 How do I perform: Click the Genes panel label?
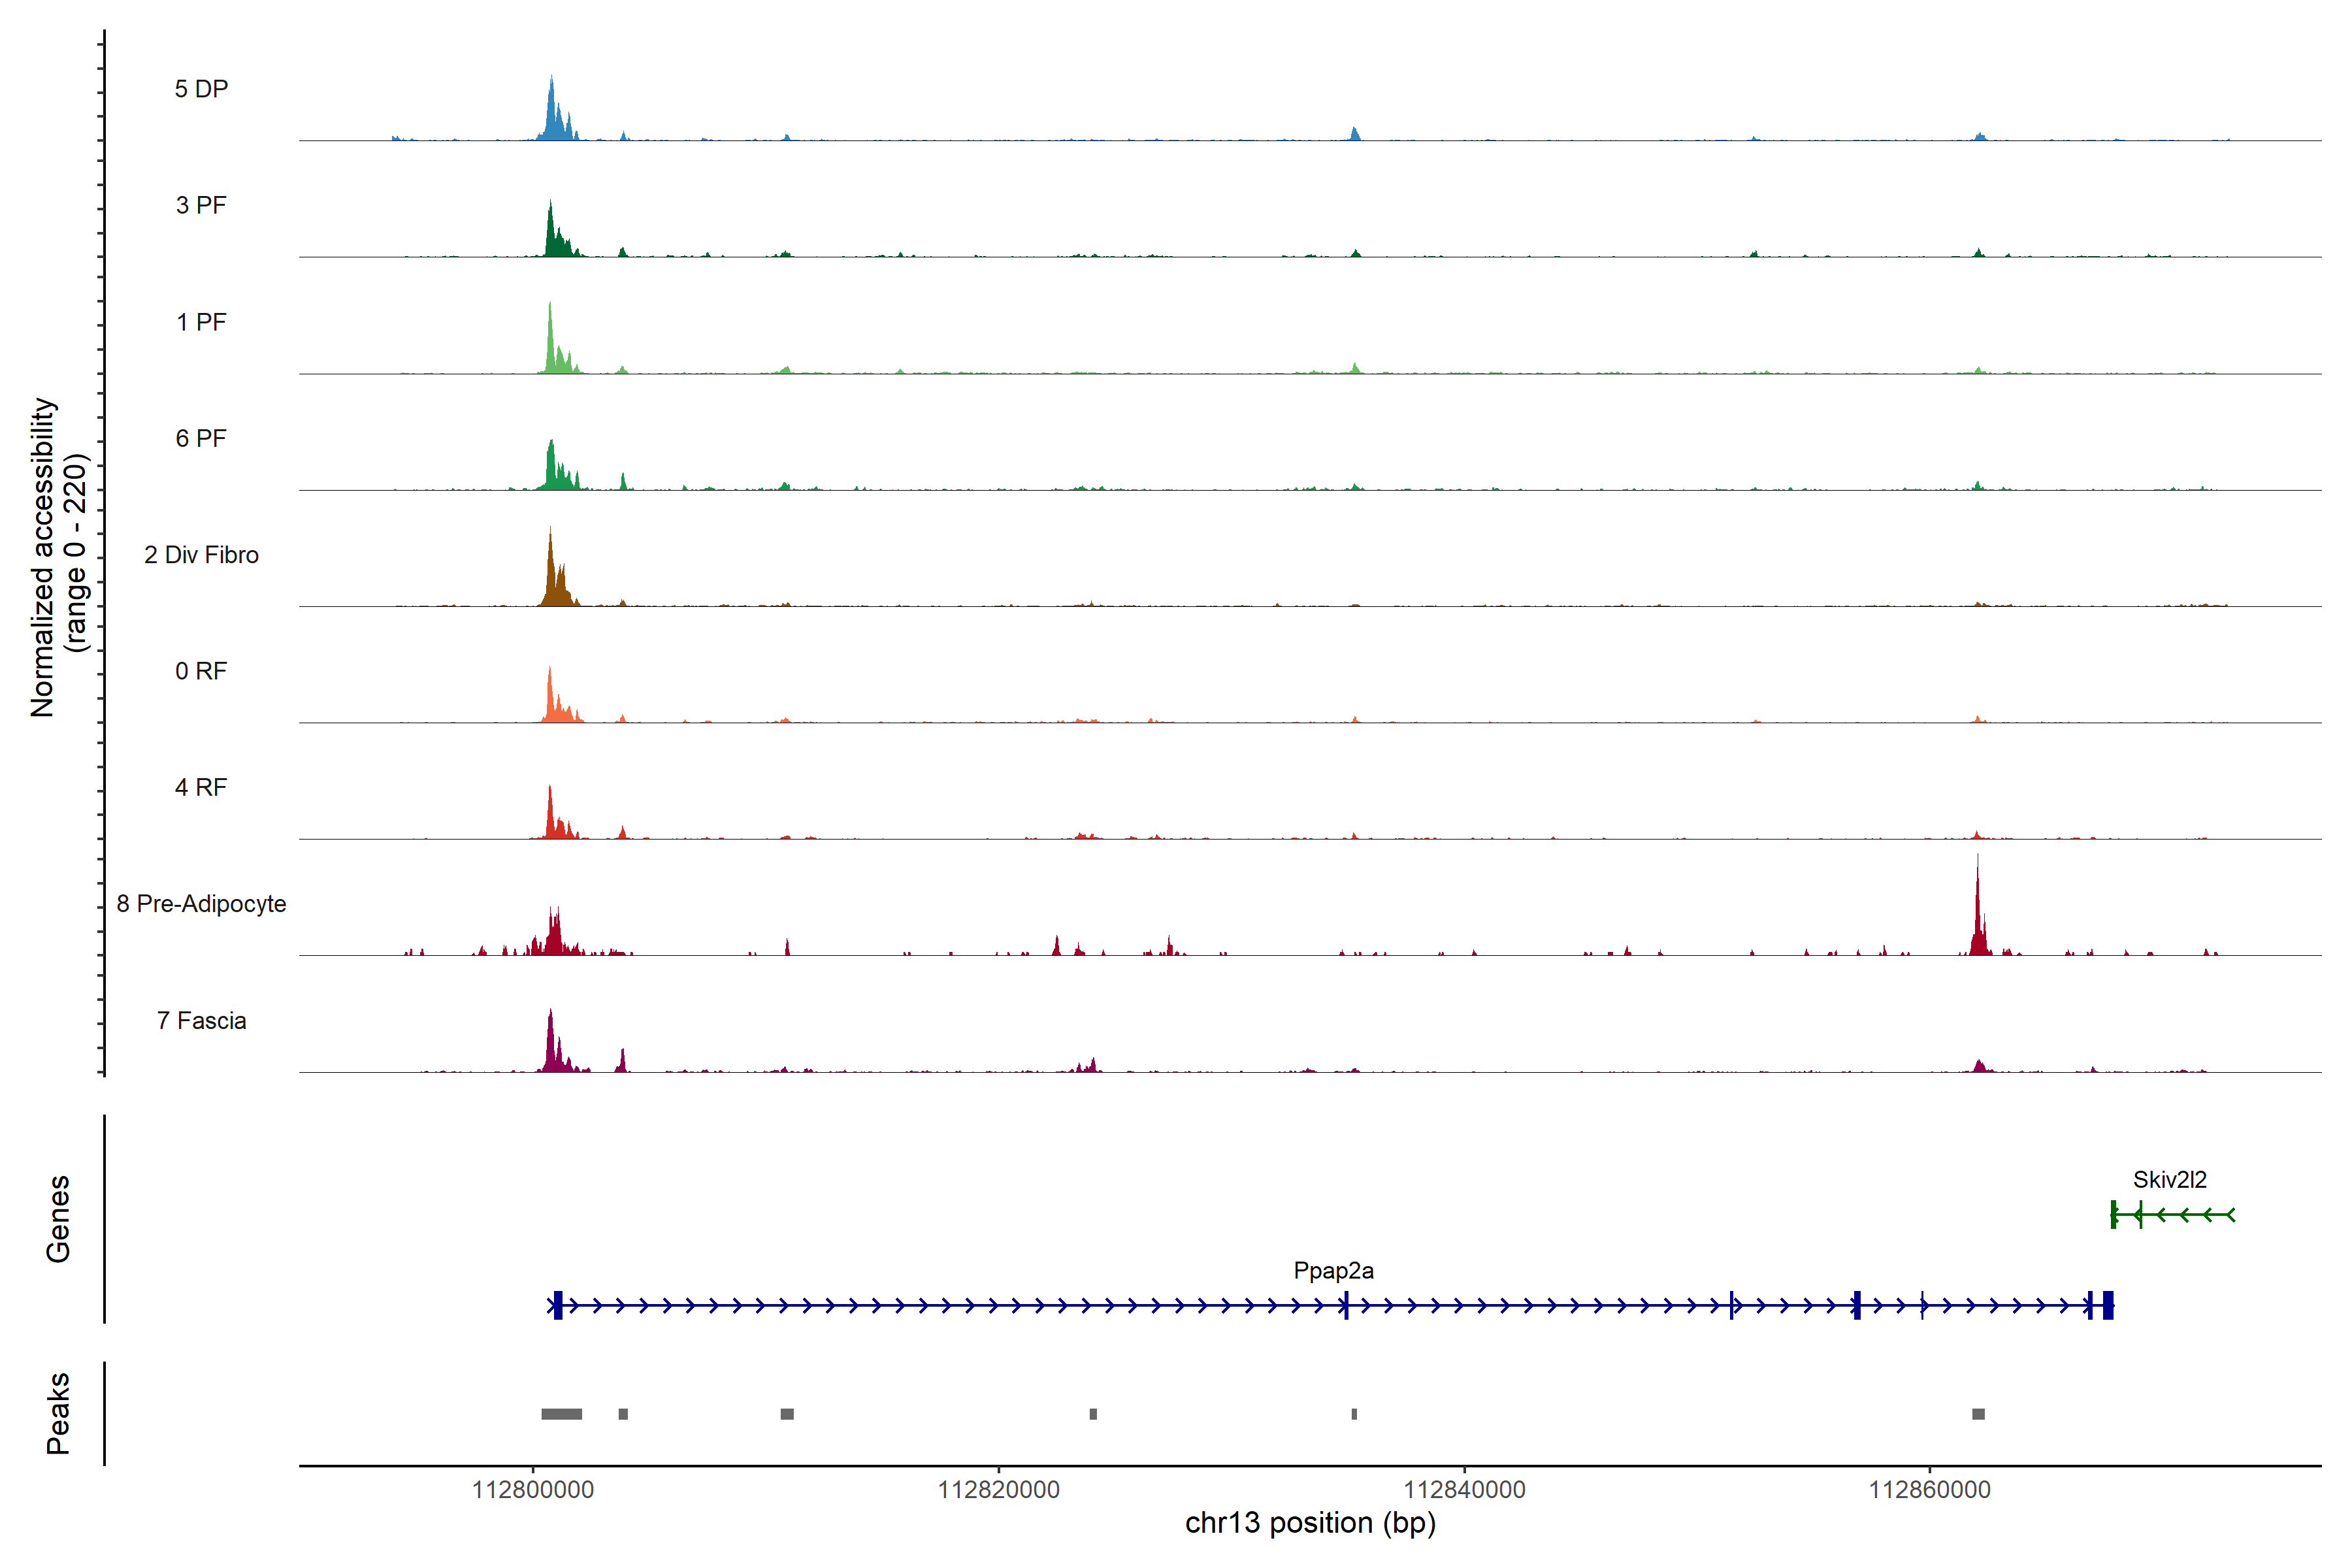58,1219
